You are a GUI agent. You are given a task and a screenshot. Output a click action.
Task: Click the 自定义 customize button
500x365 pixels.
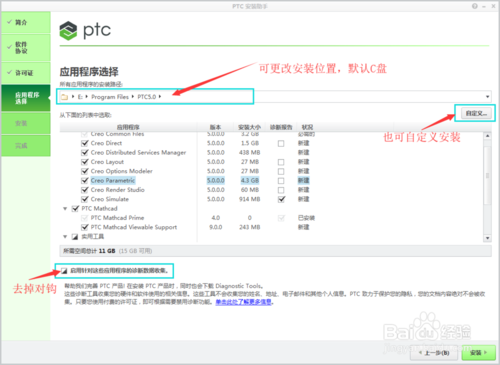tap(476, 113)
